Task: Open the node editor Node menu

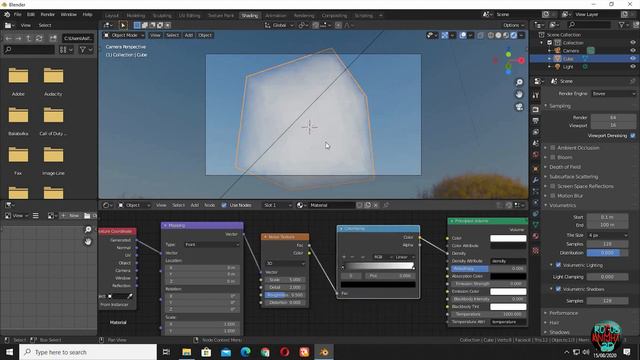Action: click(209, 205)
